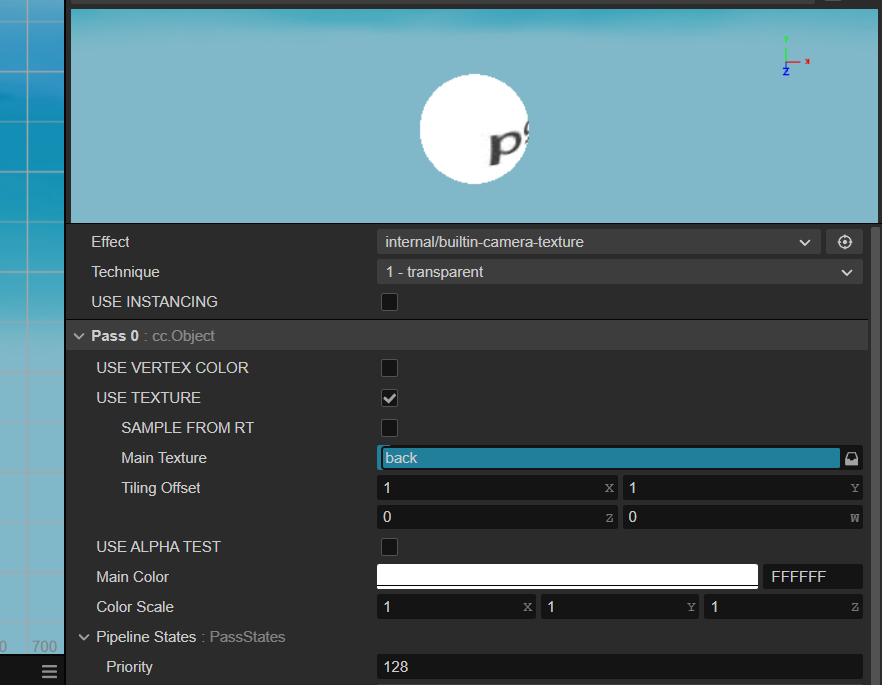This screenshot has height=685, width=882.
Task: Click the sphere material preview
Action: pyautogui.click(x=474, y=129)
